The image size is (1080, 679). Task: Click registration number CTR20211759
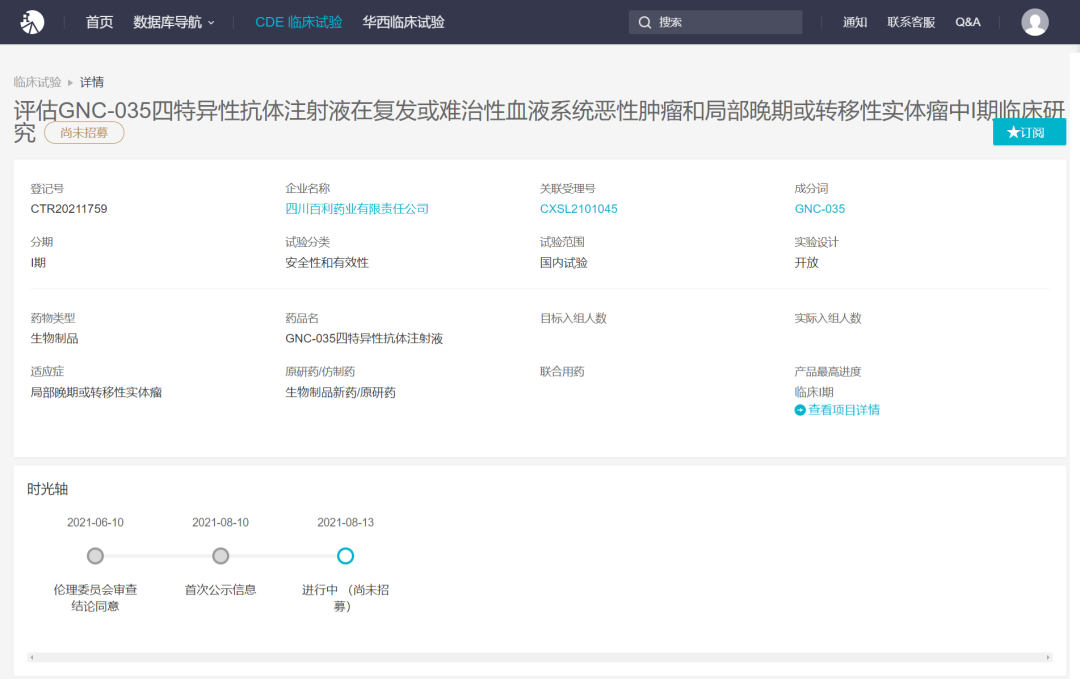coord(69,209)
